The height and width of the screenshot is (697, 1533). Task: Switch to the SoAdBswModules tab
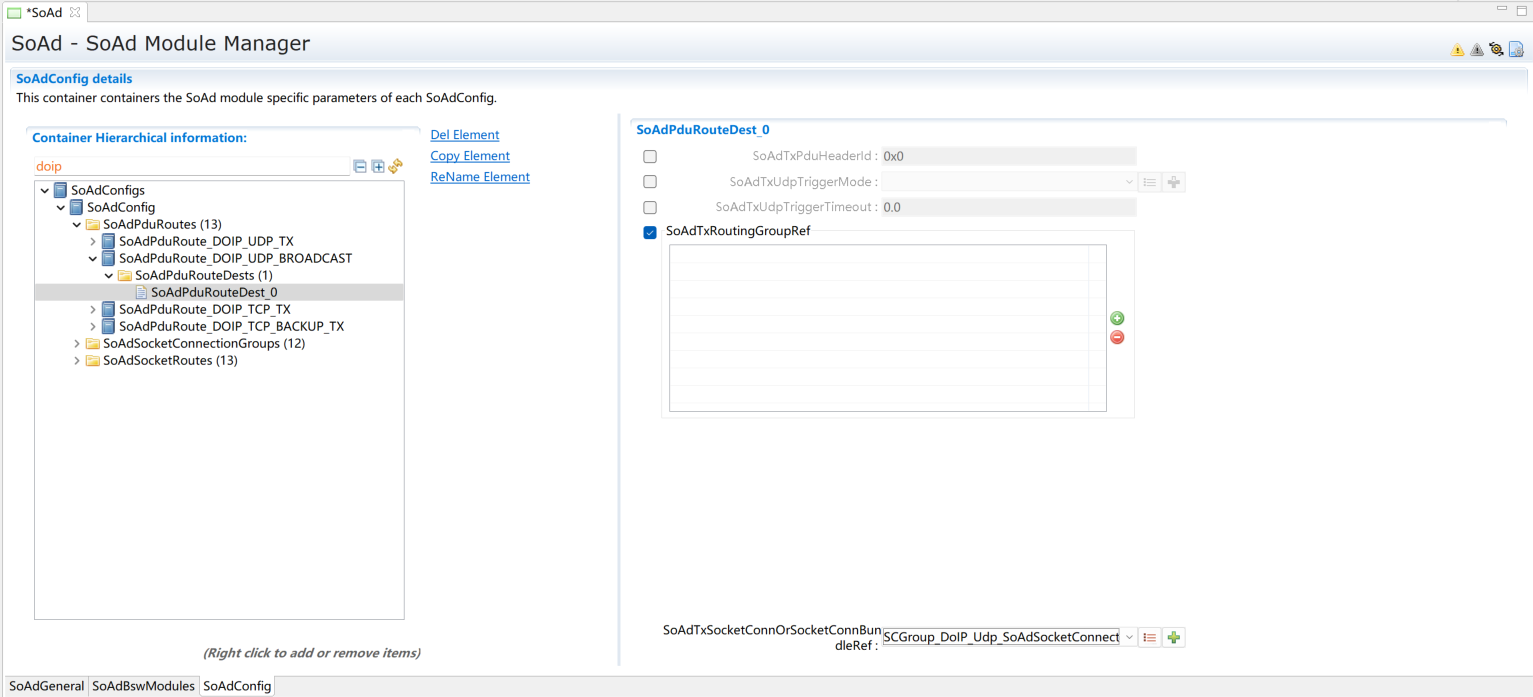click(143, 686)
